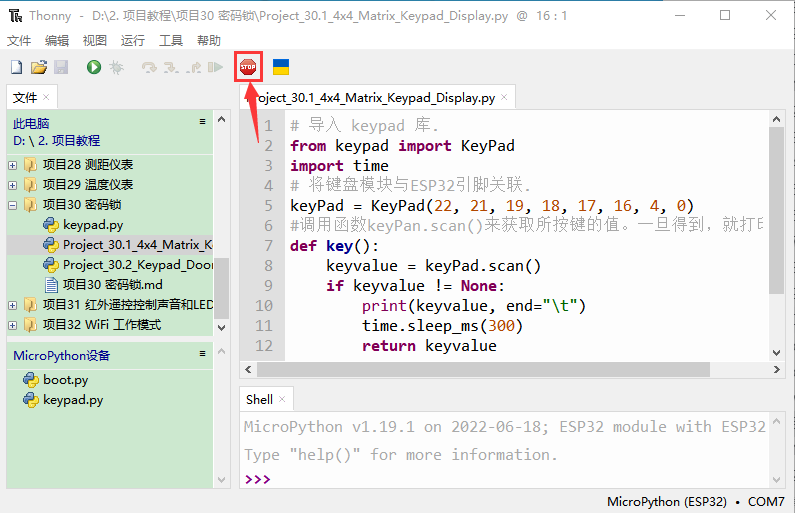Expand the 项目32 WiFi 工作模式 folder
This screenshot has height=513, width=795.
pyautogui.click(x=13, y=325)
